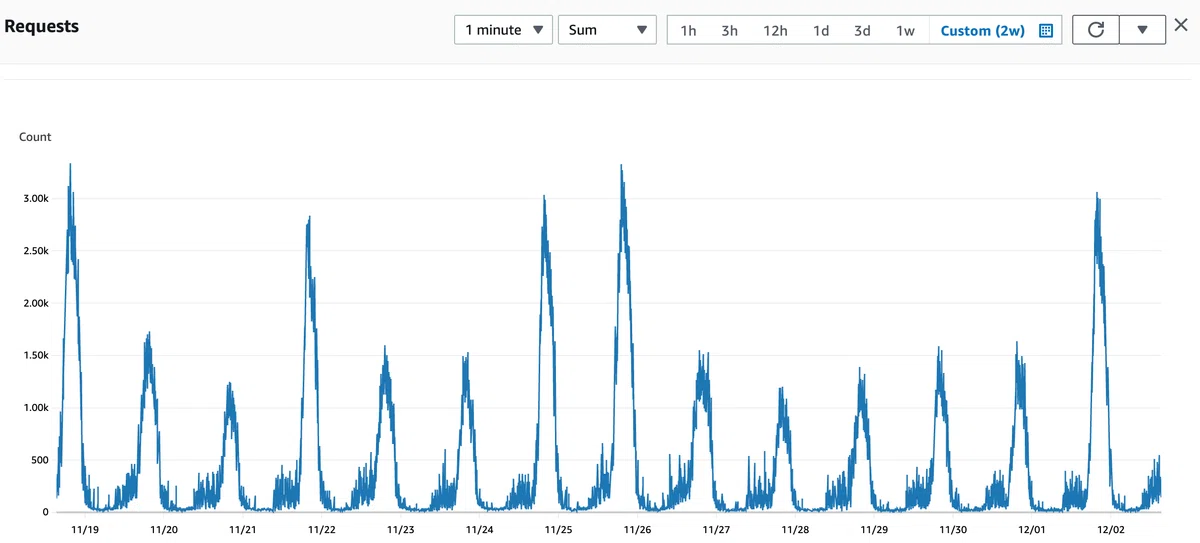Click the 12/02 date label
1200x543 pixels.
1111,530
